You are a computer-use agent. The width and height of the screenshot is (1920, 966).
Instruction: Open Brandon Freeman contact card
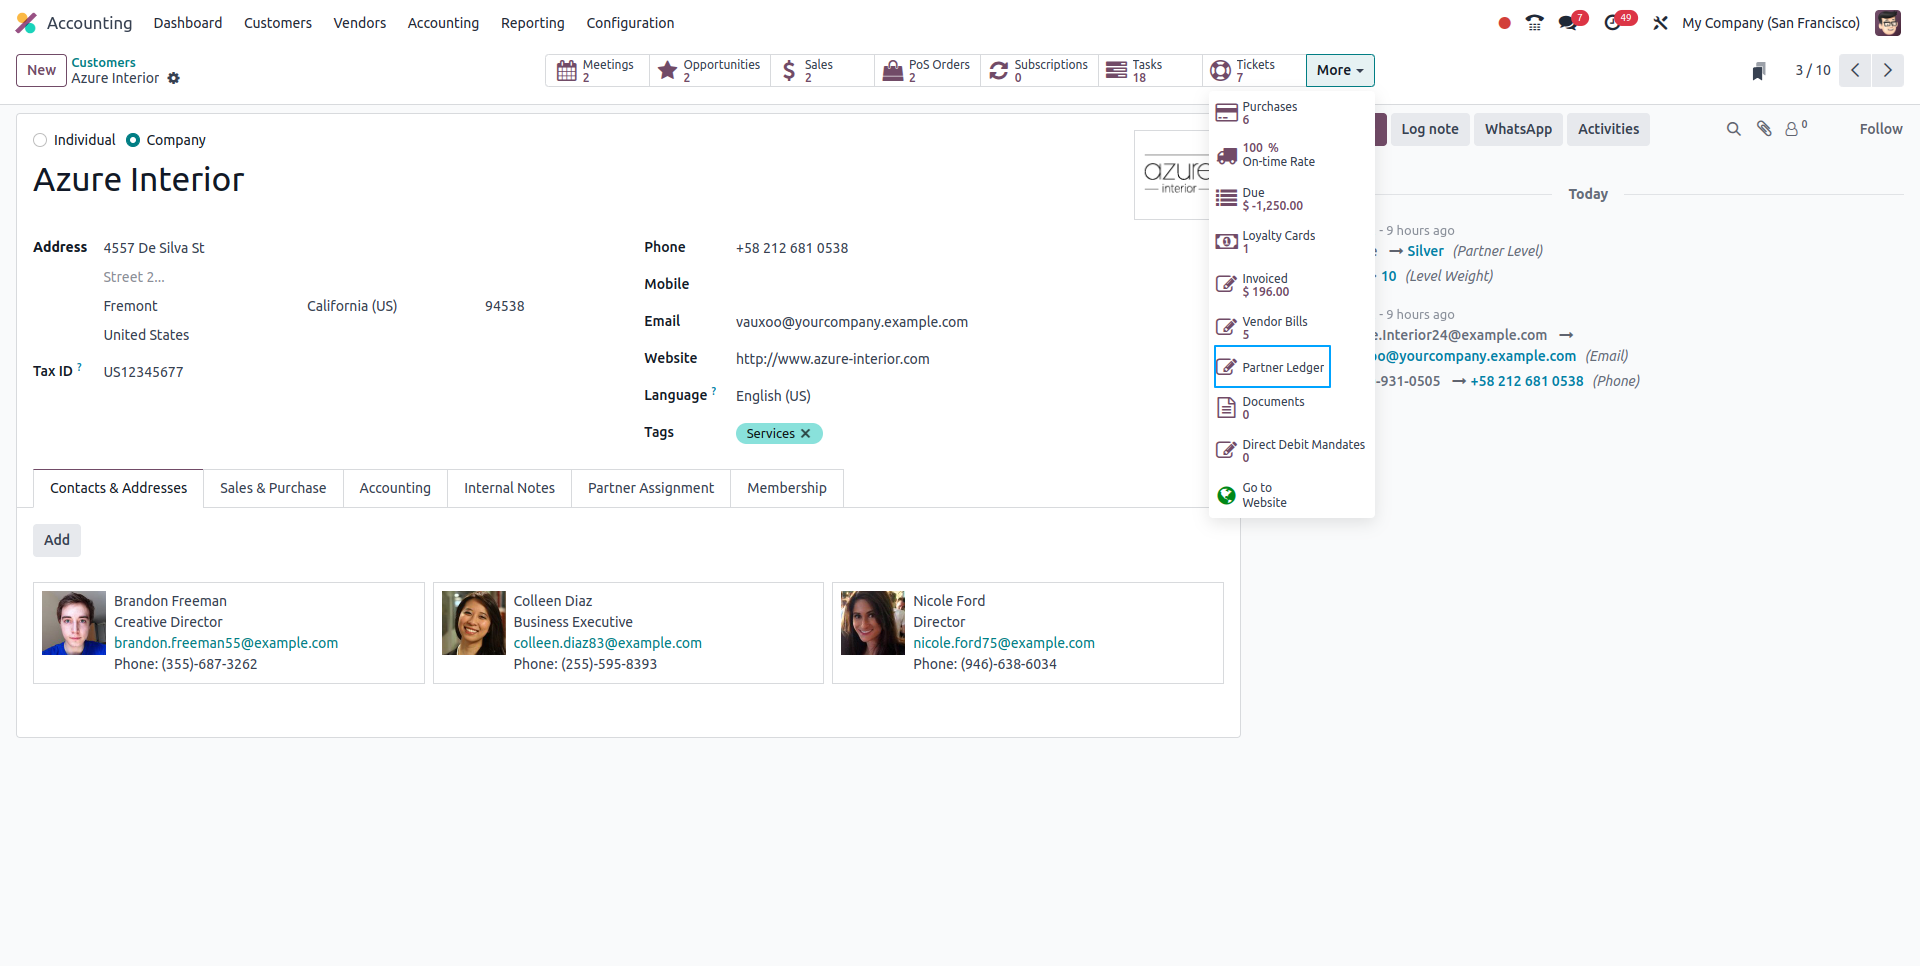[x=229, y=633]
